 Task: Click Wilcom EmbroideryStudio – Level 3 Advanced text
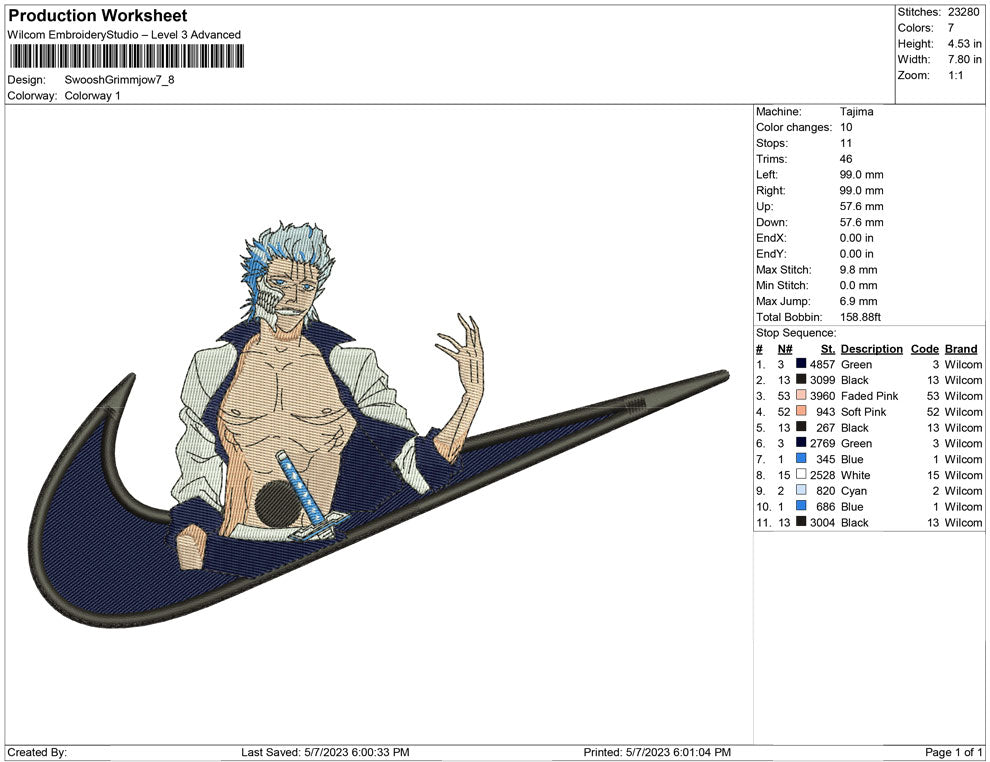point(124,35)
